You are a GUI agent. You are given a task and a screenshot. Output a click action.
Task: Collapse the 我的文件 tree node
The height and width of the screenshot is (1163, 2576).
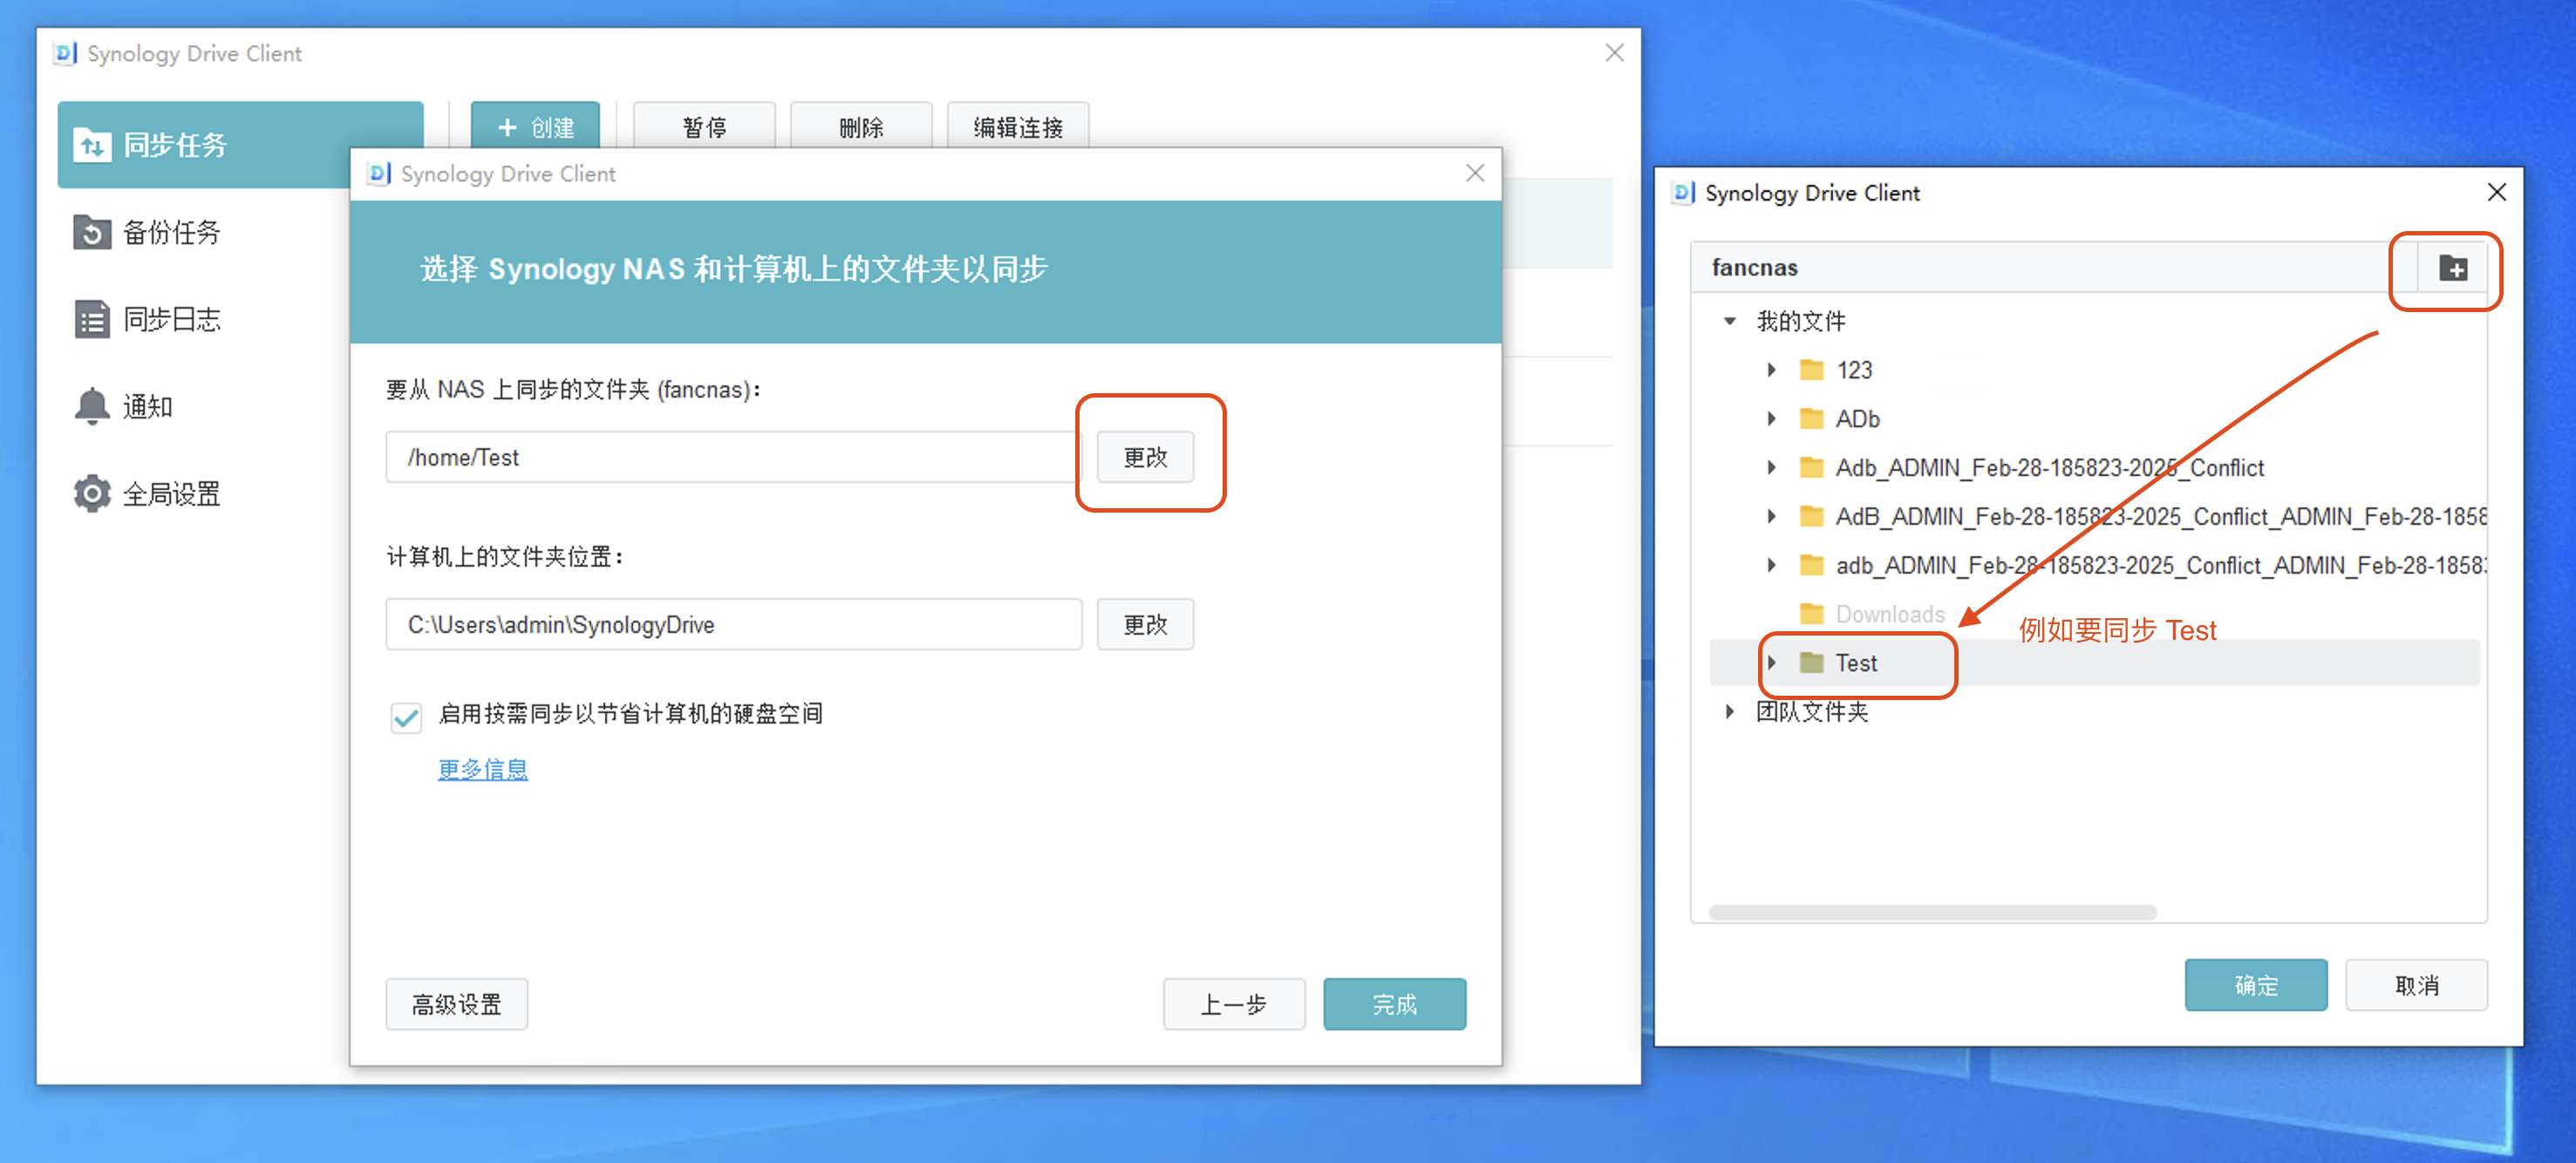(x=1730, y=321)
